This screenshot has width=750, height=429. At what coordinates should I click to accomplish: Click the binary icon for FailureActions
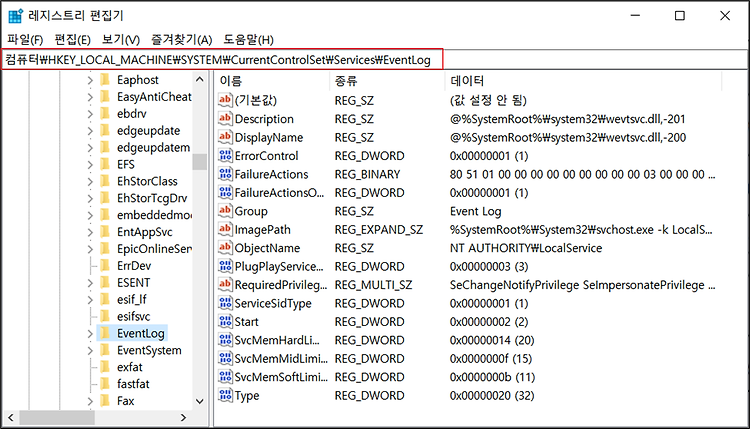coord(225,174)
